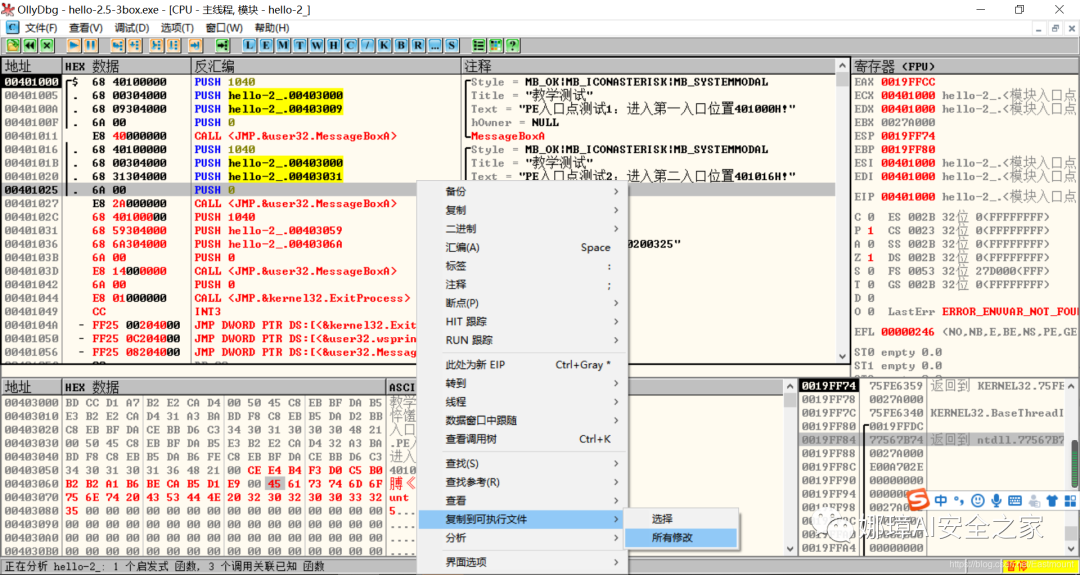This screenshot has height=575, width=1080.
Task: Click the Sogou IME soft keyboard icon
Action: click(x=1015, y=500)
